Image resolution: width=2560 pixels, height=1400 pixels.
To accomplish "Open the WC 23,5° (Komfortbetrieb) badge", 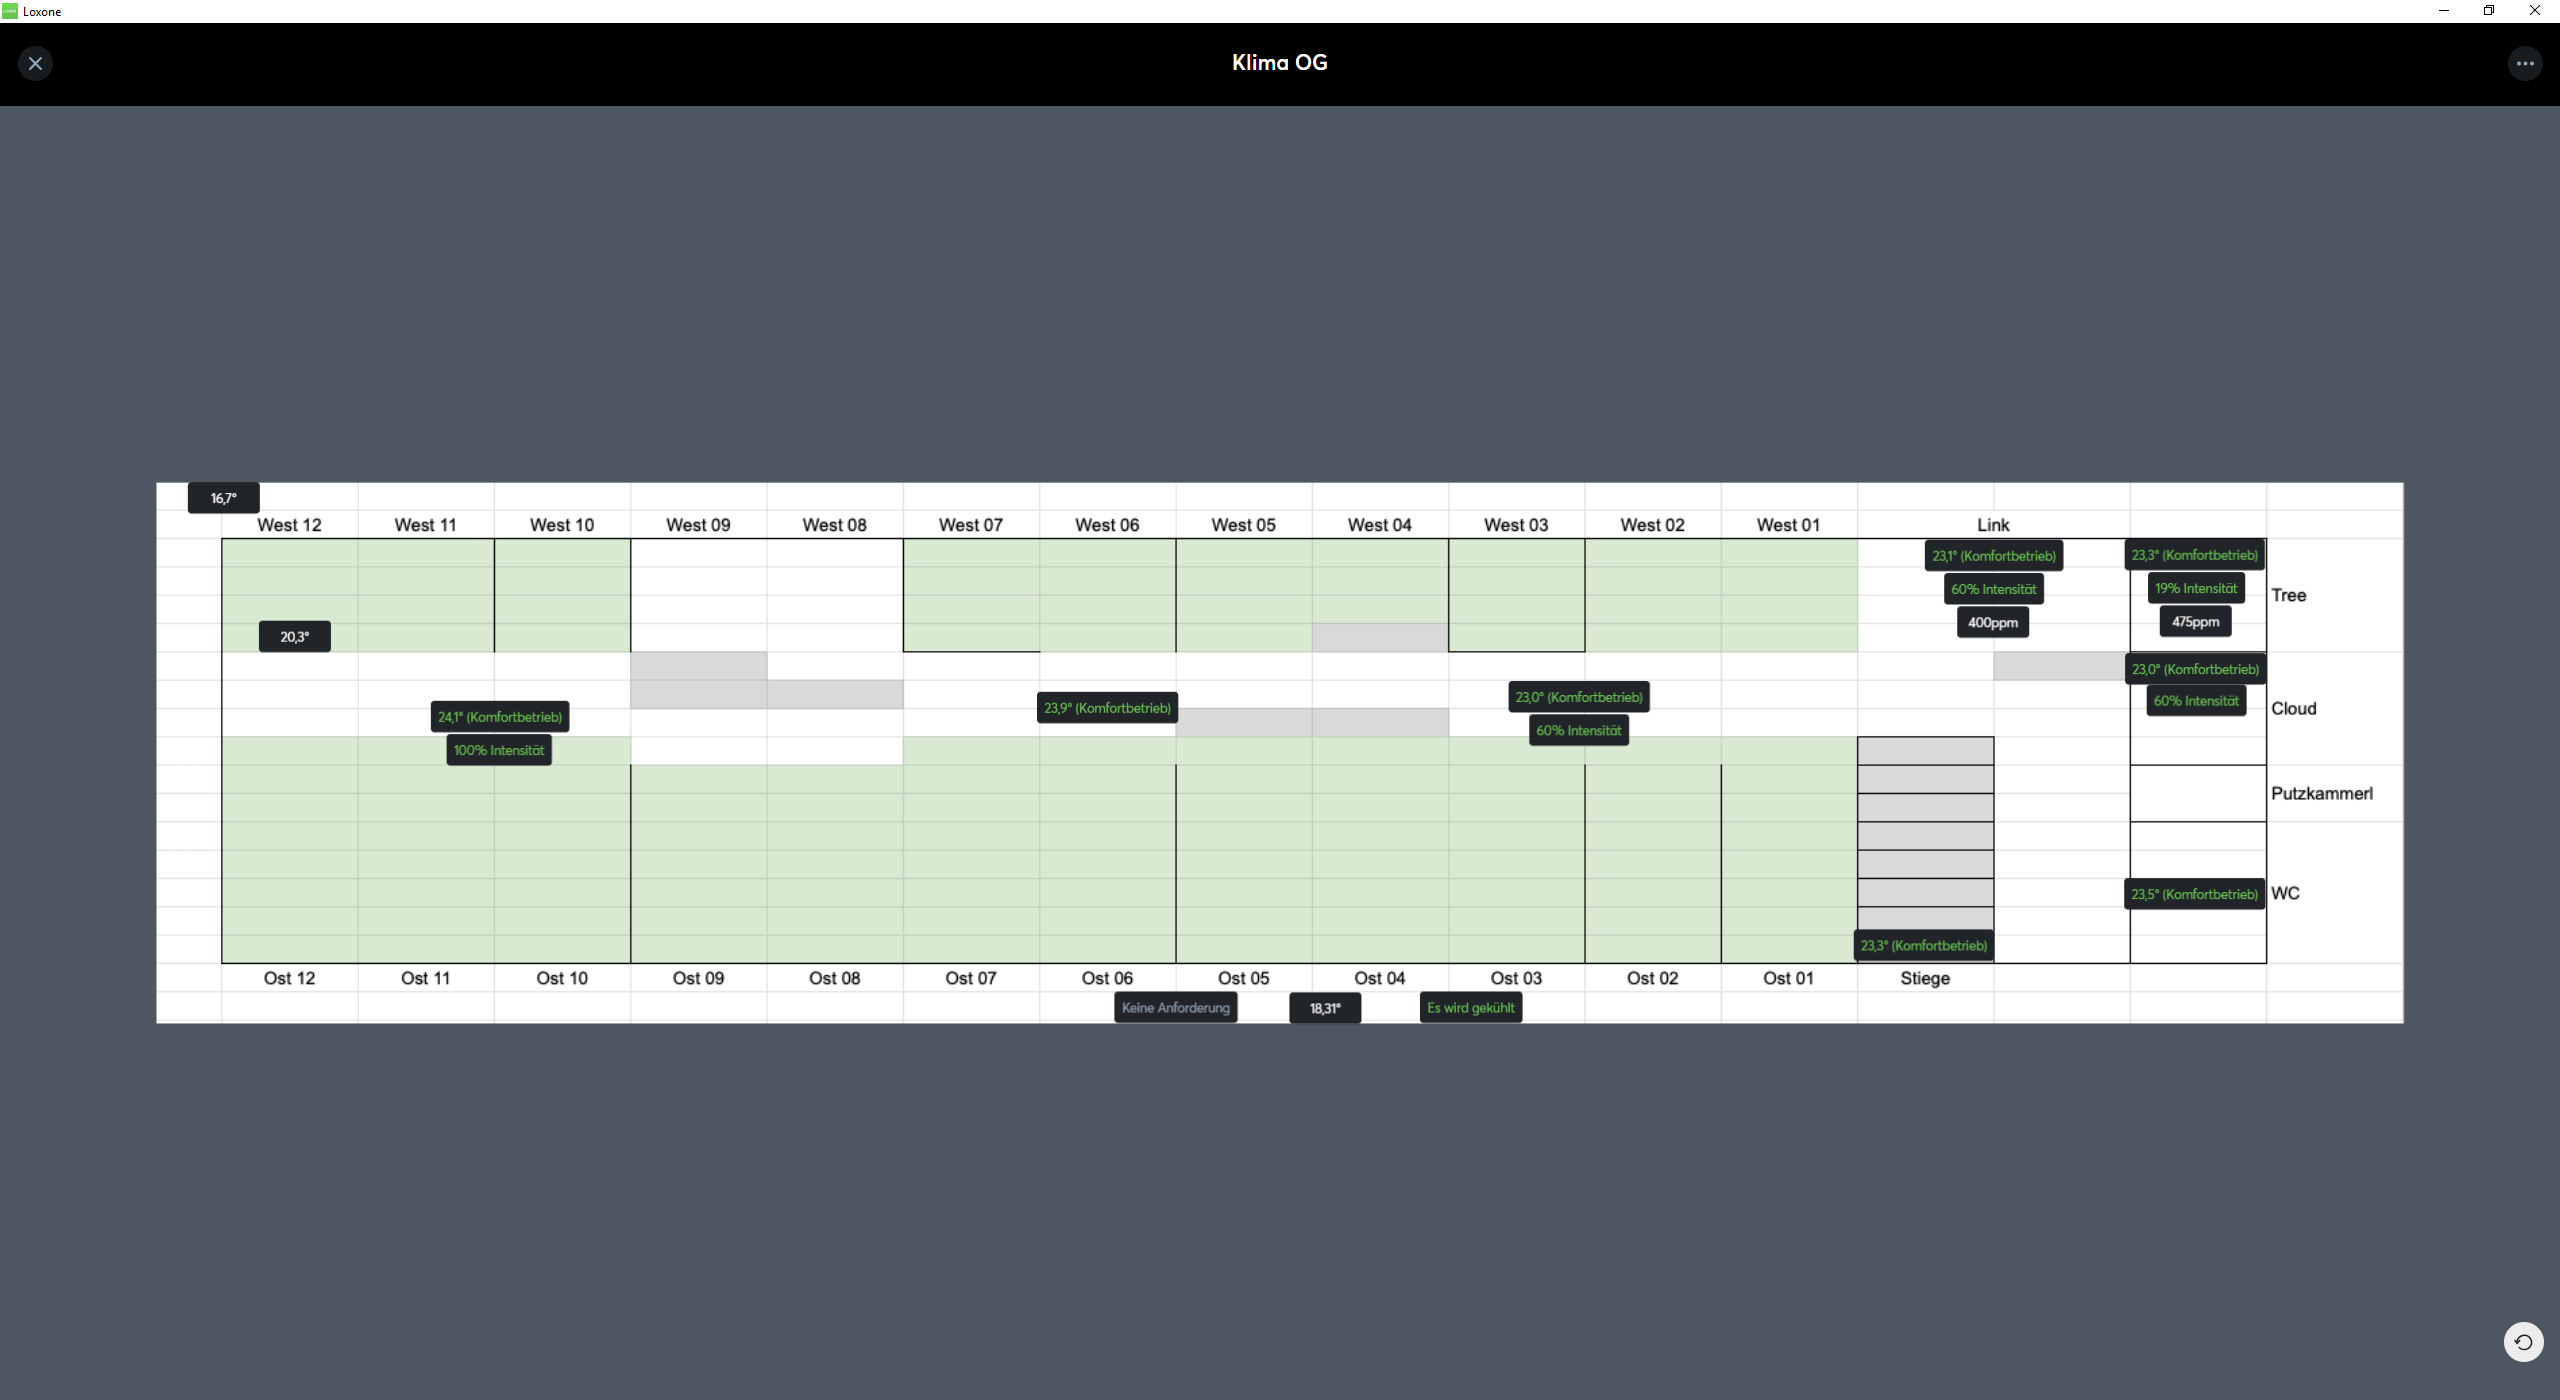I will (x=2194, y=895).
